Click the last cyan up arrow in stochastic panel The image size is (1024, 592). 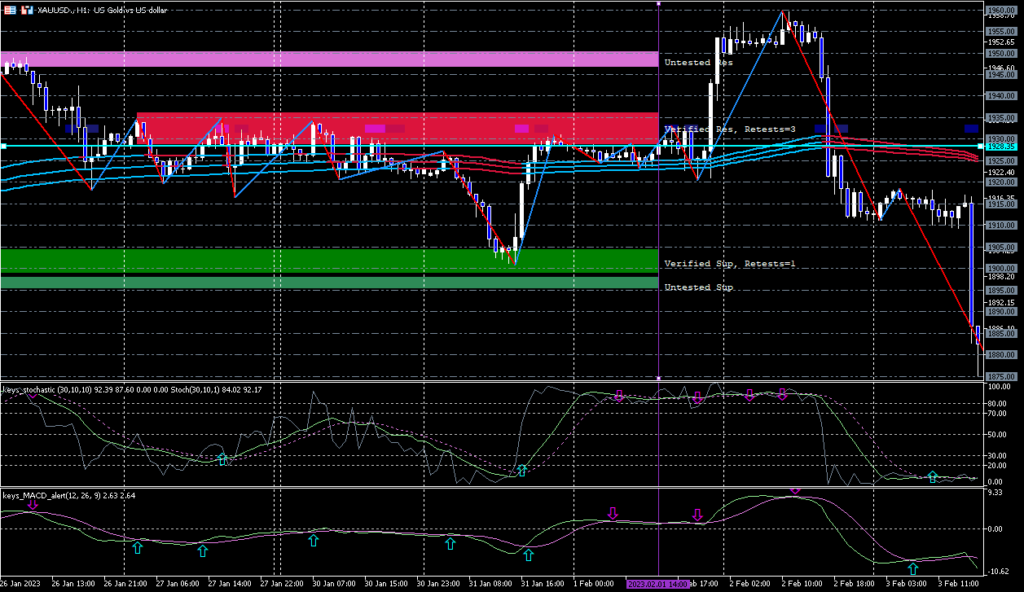933,477
